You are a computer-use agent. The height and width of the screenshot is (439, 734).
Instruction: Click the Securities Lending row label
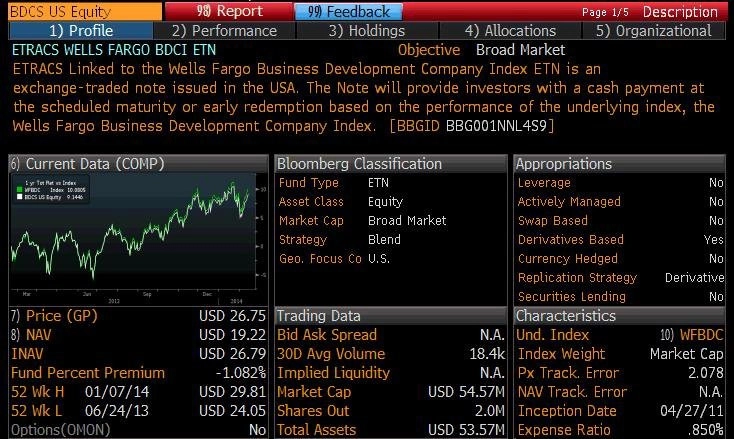(x=572, y=297)
